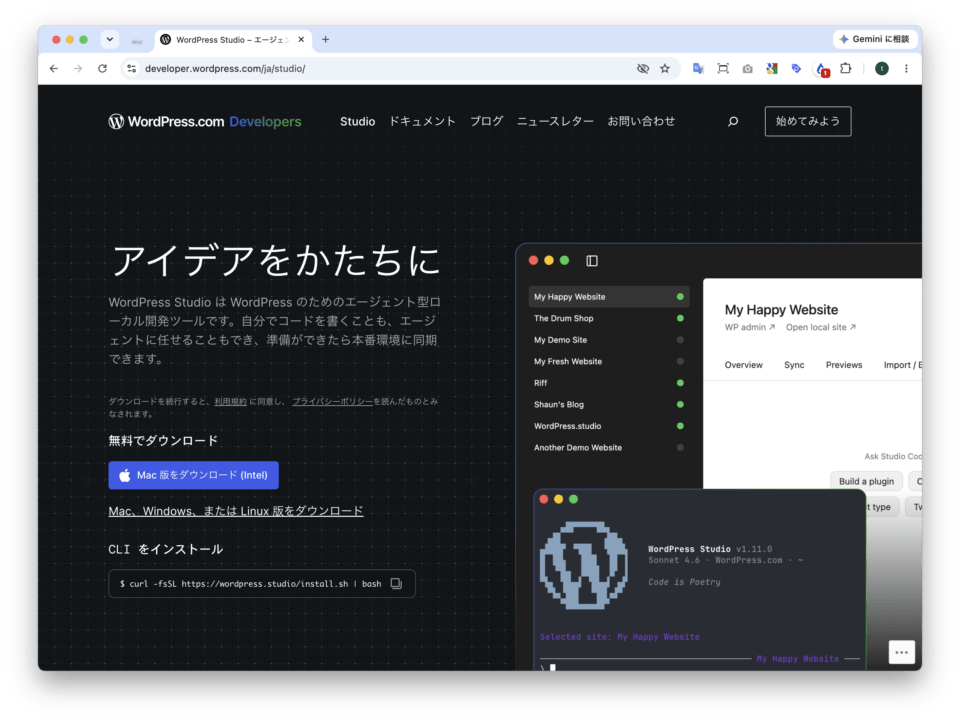Open the three-dots chat widget
This screenshot has width=960, height=721.
pos(901,652)
